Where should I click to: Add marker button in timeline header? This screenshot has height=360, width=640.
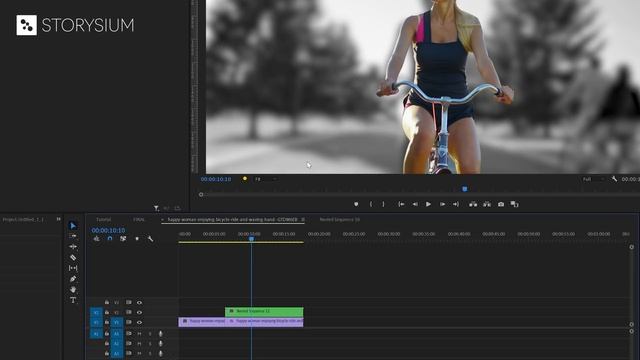(x=137, y=239)
